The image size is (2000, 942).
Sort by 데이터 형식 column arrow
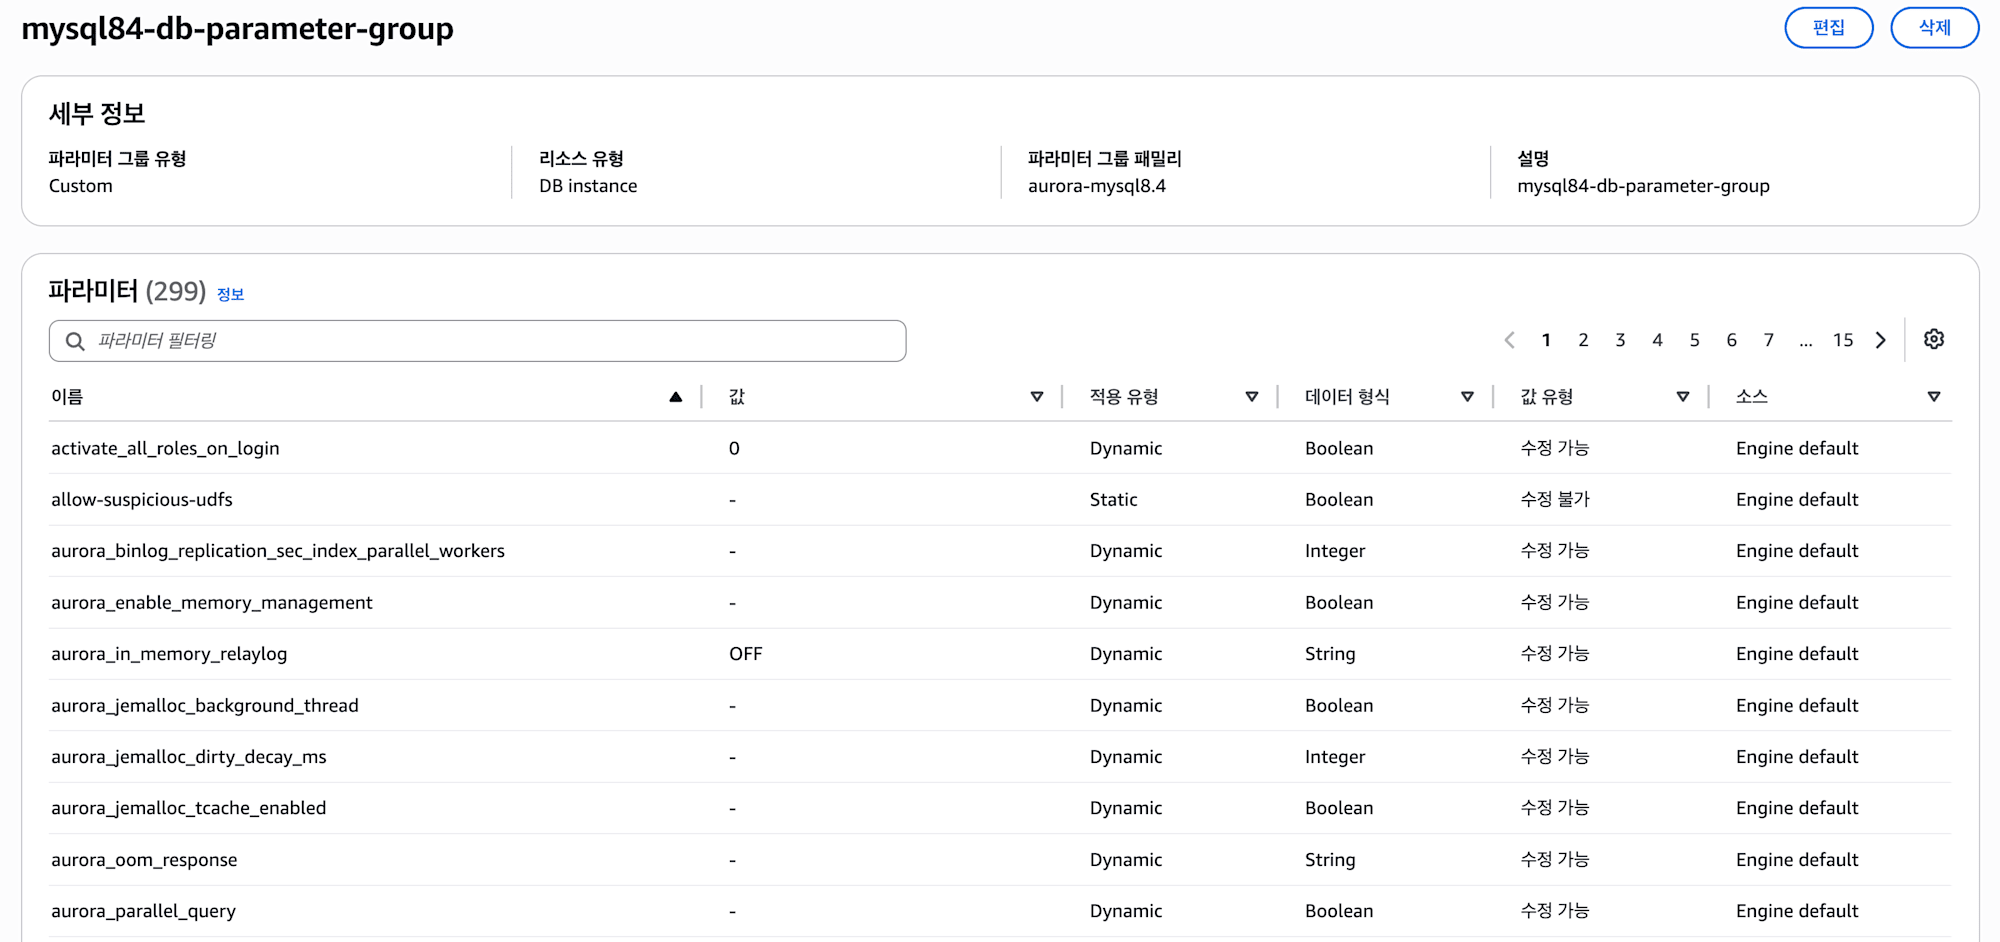click(1467, 397)
